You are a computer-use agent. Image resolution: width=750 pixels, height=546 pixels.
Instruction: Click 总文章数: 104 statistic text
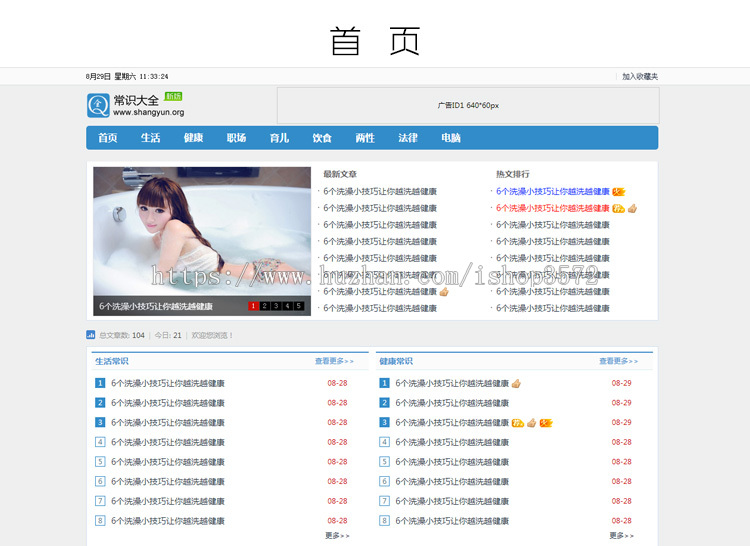tap(122, 335)
